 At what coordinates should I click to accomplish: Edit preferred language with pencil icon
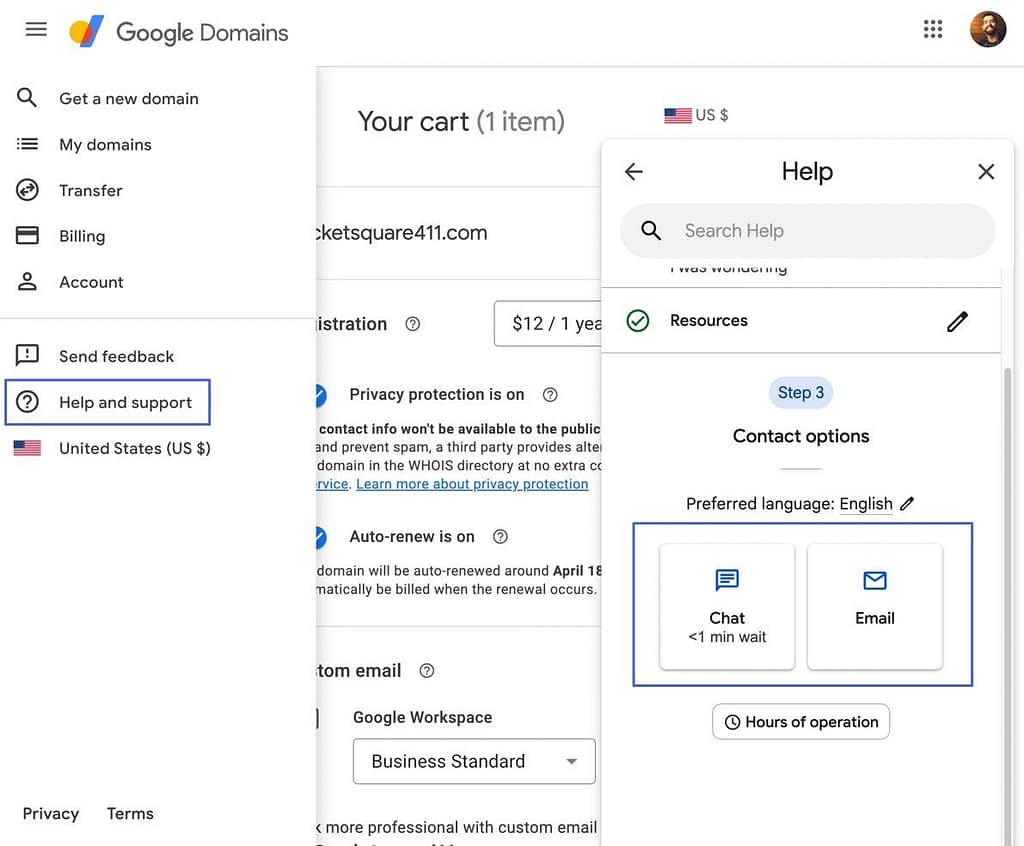[x=907, y=503]
